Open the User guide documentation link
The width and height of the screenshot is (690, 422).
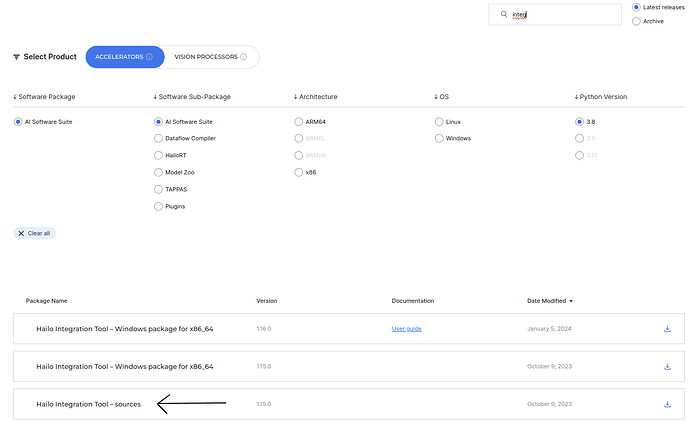point(406,329)
